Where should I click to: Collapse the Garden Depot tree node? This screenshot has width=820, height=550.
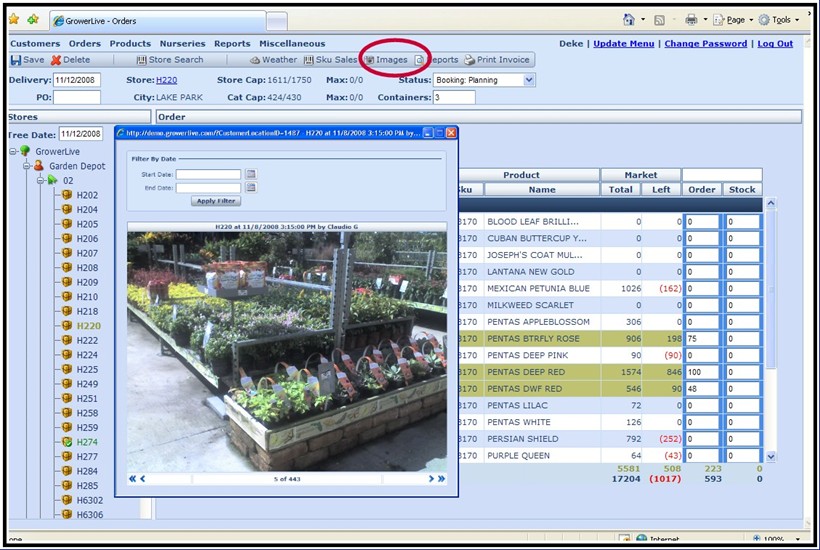tap(27, 166)
